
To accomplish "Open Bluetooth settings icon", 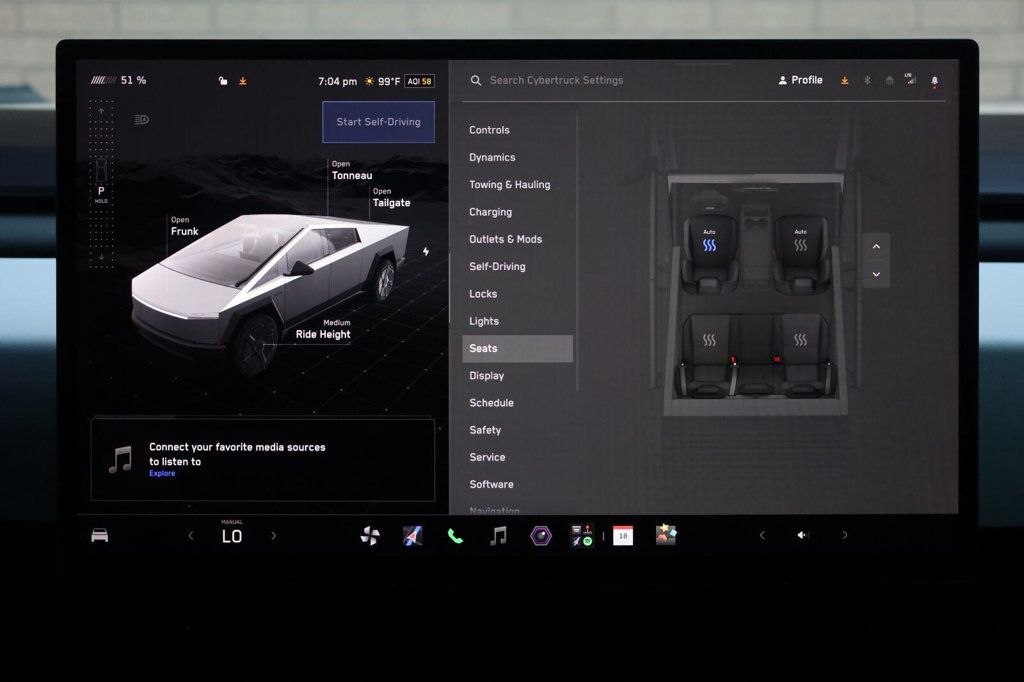I will coord(867,80).
